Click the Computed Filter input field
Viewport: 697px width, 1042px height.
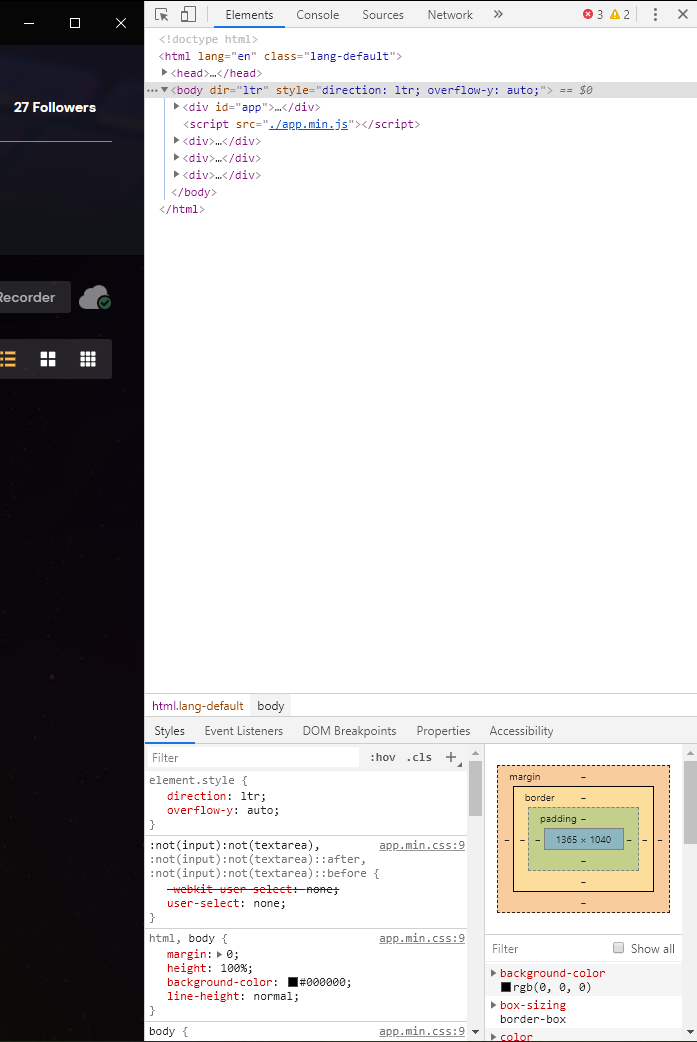pyautogui.click(x=548, y=949)
